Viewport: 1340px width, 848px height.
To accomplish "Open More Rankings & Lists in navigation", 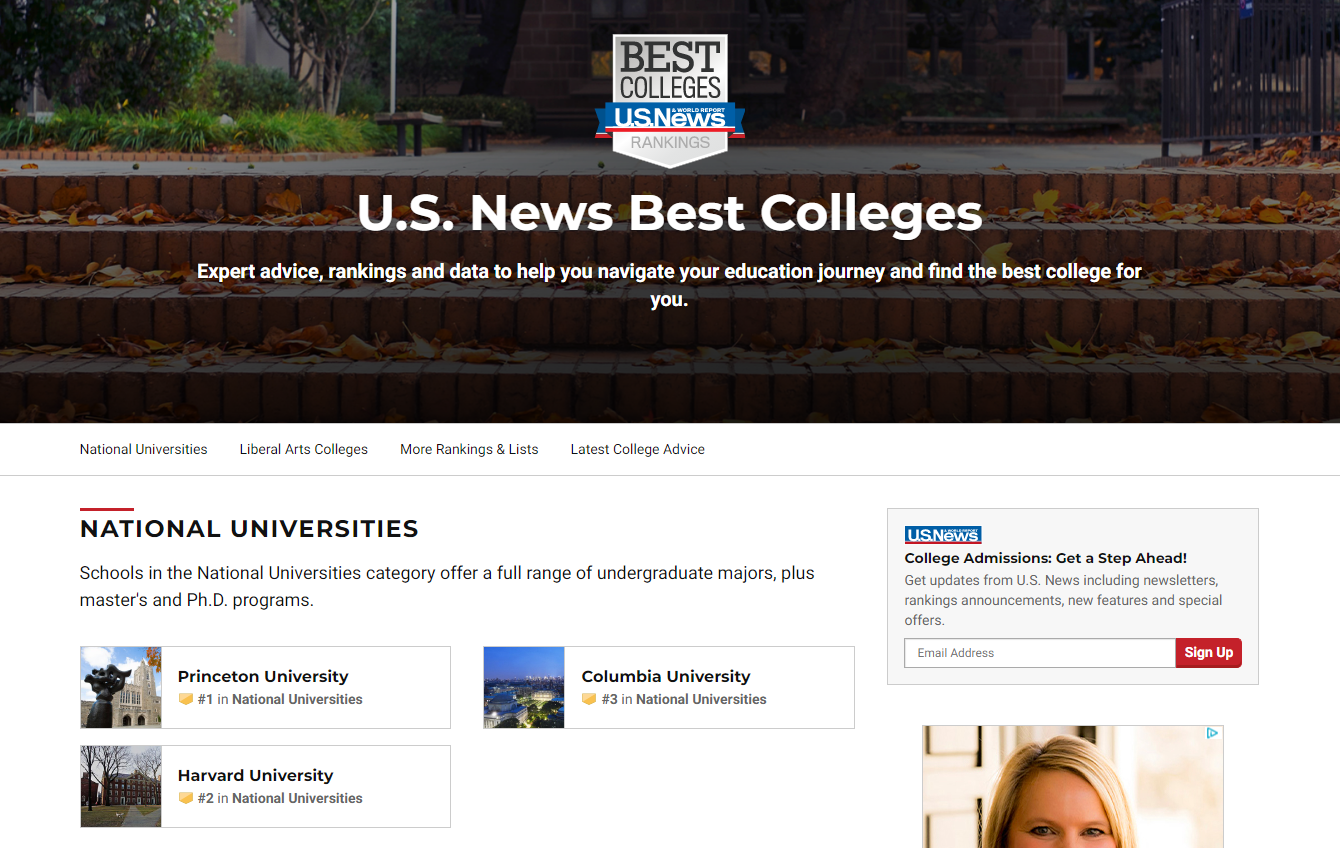I will pyautogui.click(x=469, y=450).
